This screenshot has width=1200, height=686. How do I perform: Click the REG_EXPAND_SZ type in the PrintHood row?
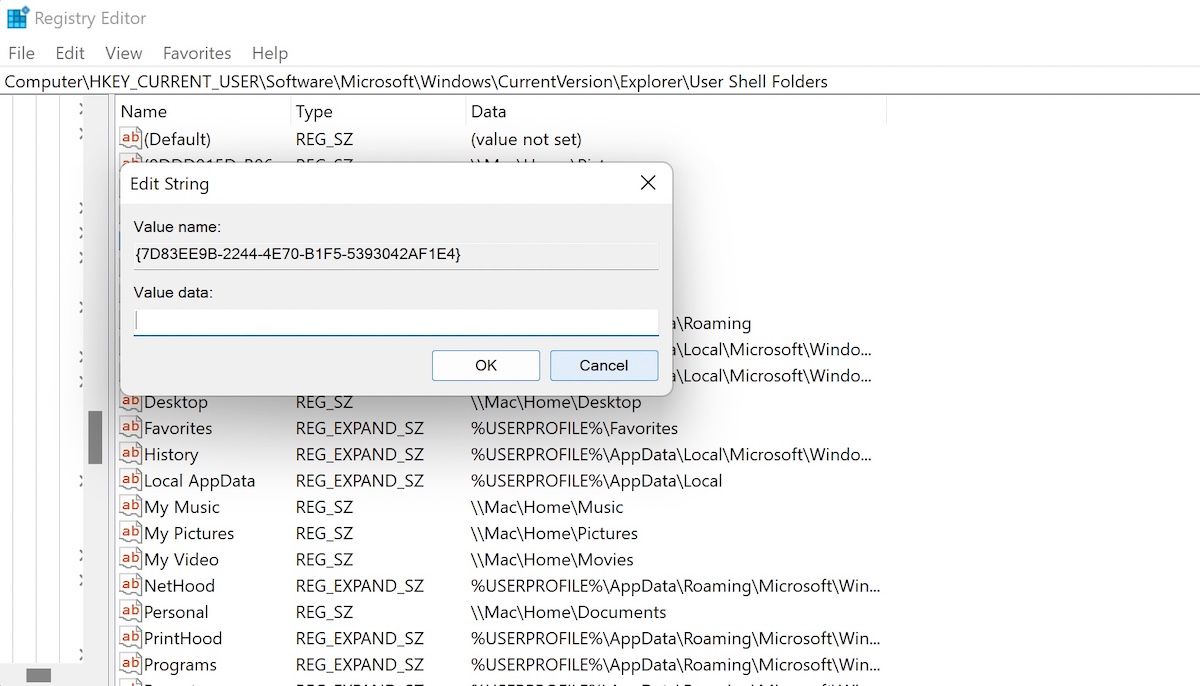[x=360, y=638]
